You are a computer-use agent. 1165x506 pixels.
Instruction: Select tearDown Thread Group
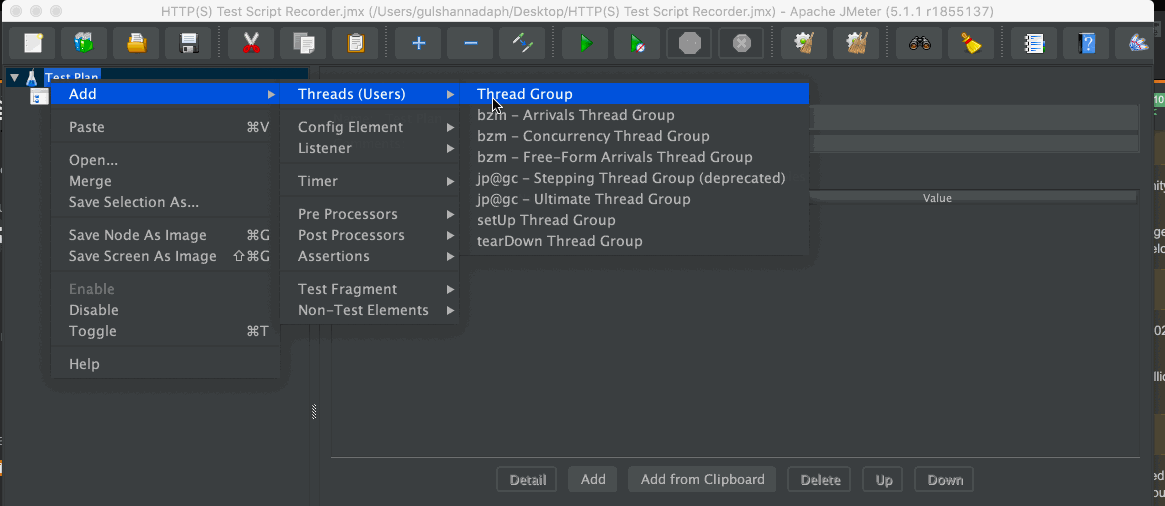(635, 241)
